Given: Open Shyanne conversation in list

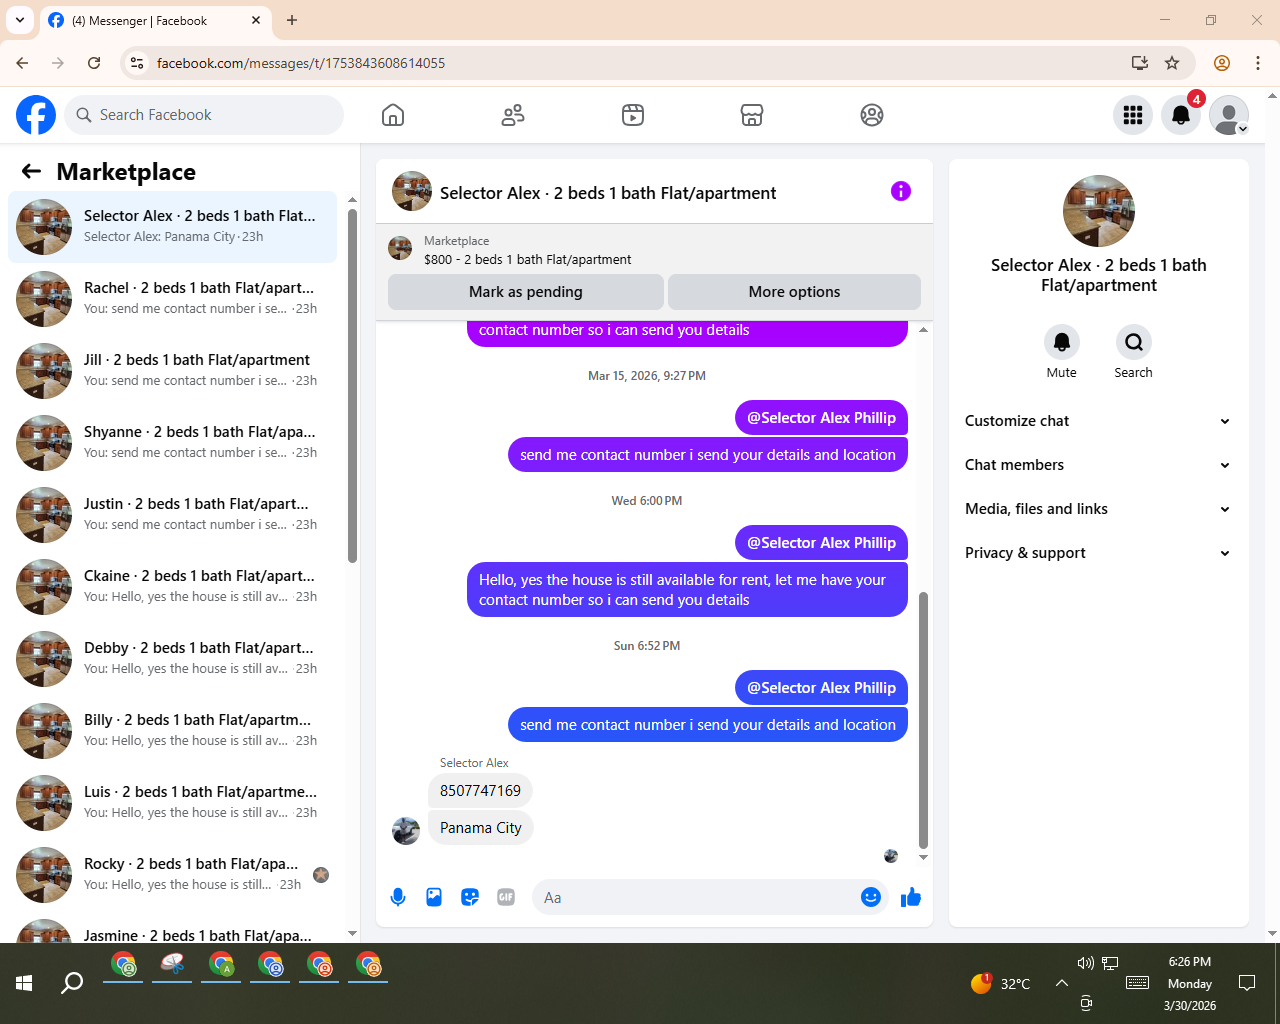Looking at the screenshot, I should pos(172,443).
